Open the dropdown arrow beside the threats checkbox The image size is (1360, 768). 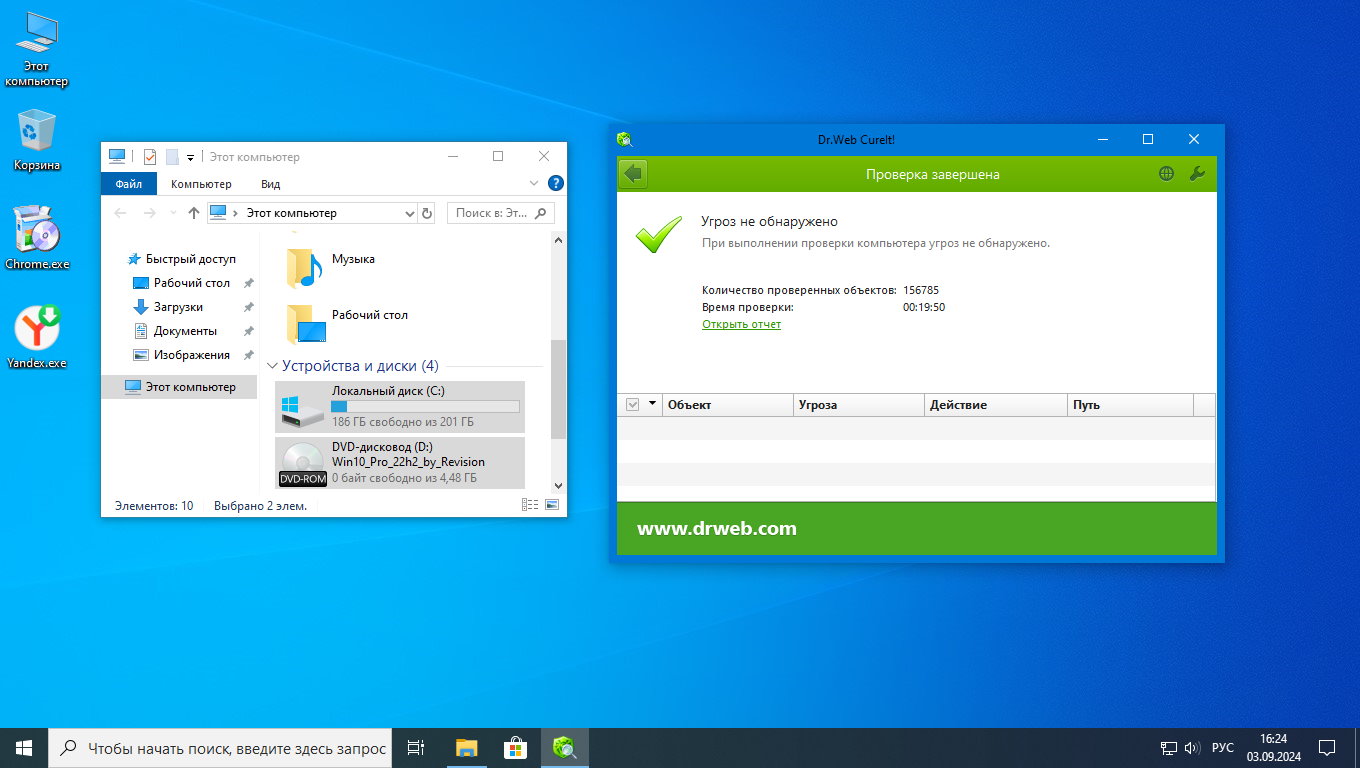[653, 405]
